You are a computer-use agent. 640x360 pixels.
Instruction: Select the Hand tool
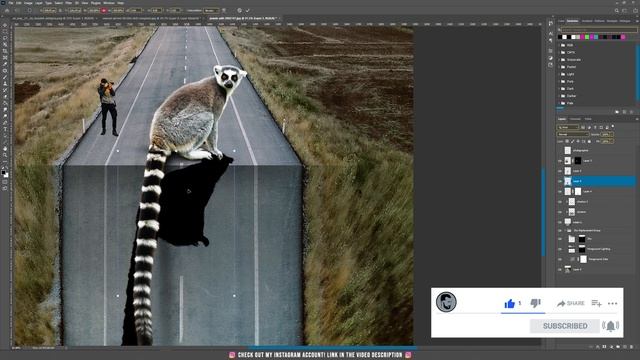(x=5, y=149)
